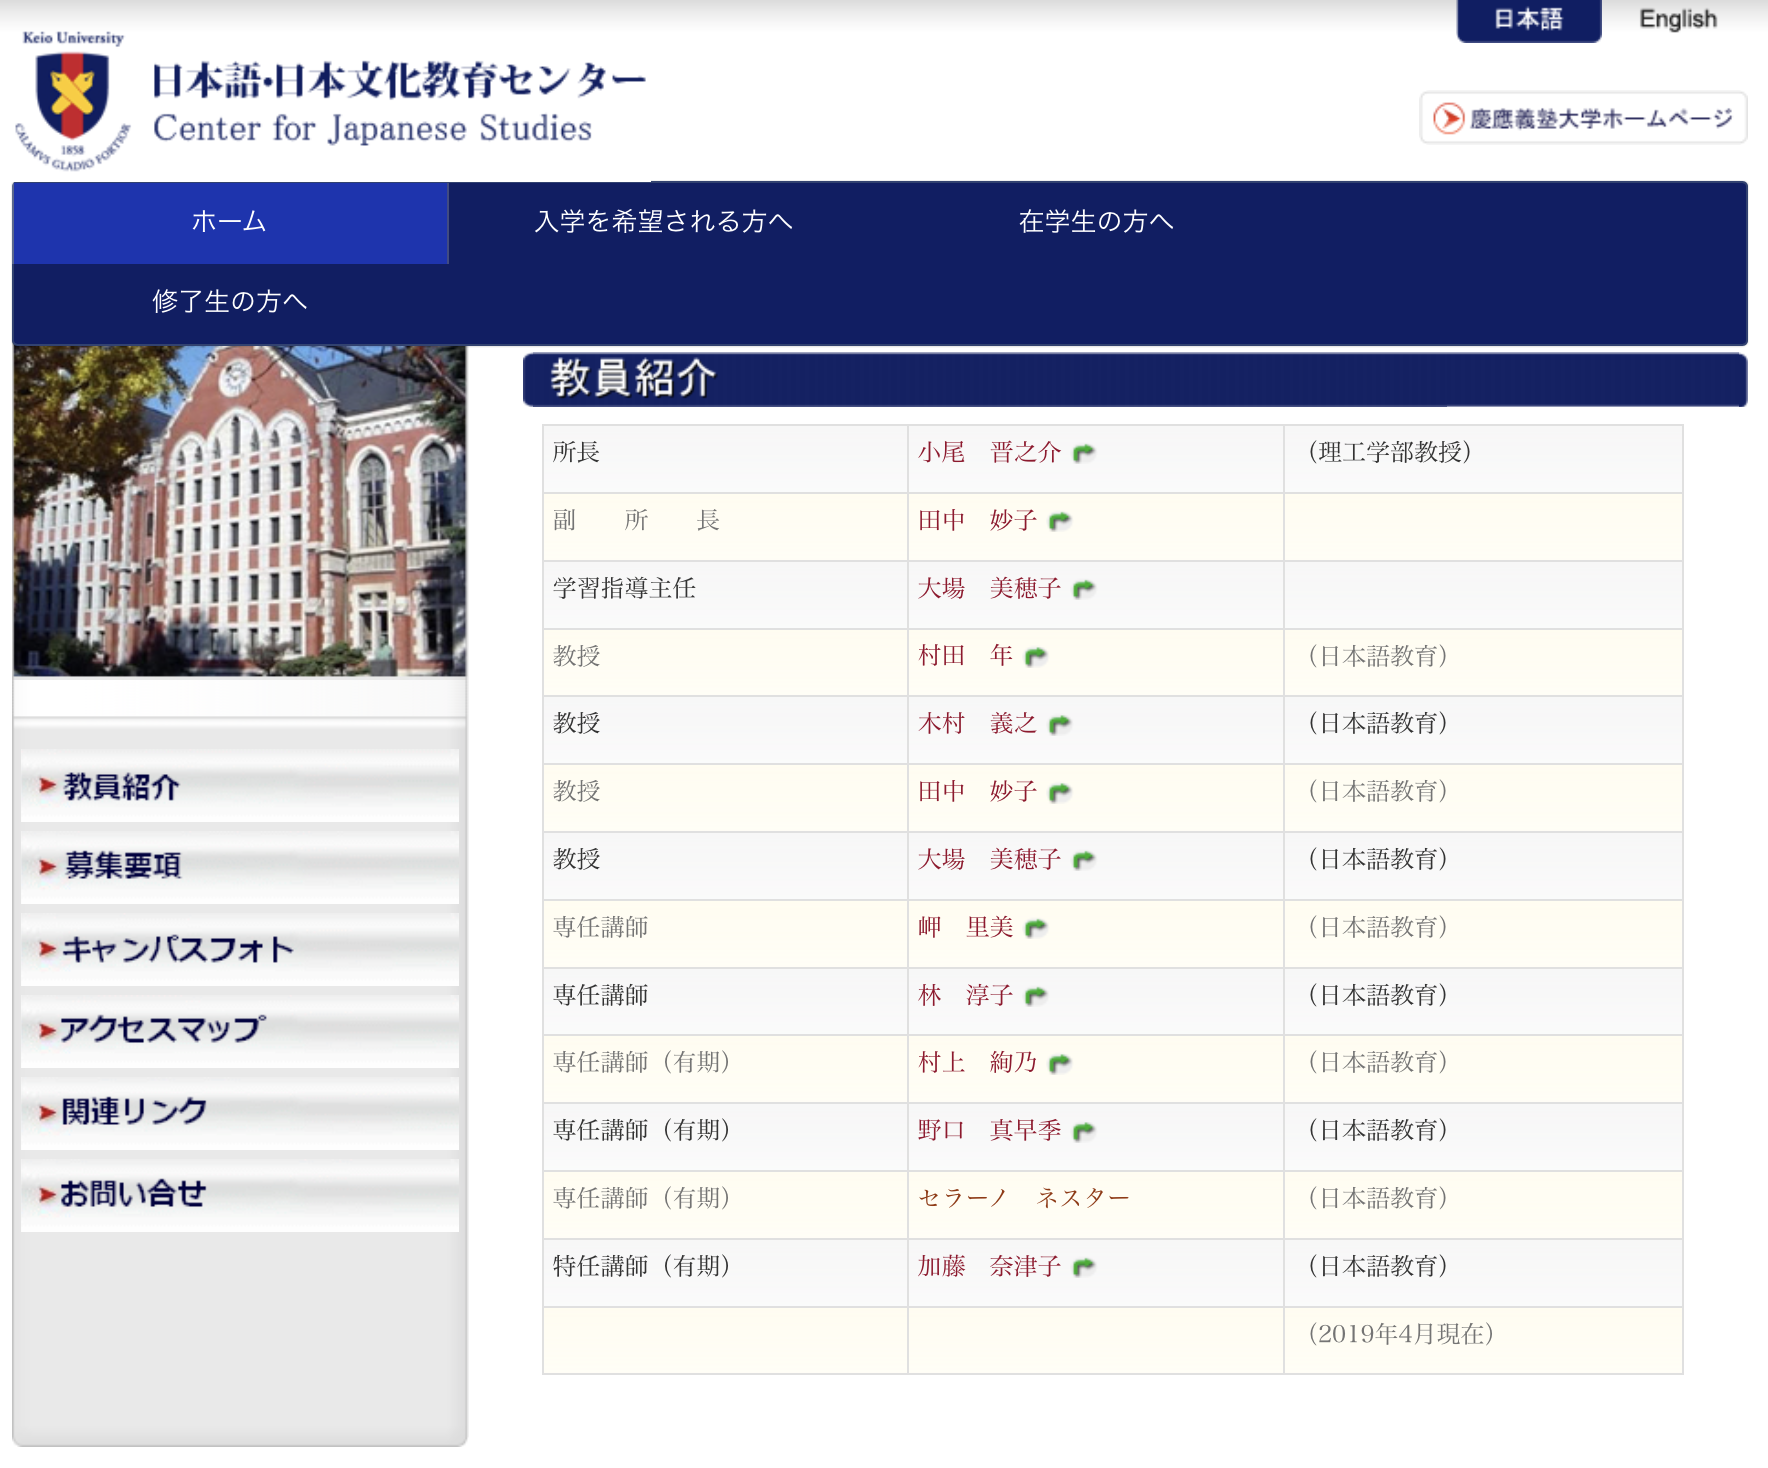Click the green arrow icon beside 林 淳子
Viewport: 1768px width, 1468px height.
tap(1036, 996)
